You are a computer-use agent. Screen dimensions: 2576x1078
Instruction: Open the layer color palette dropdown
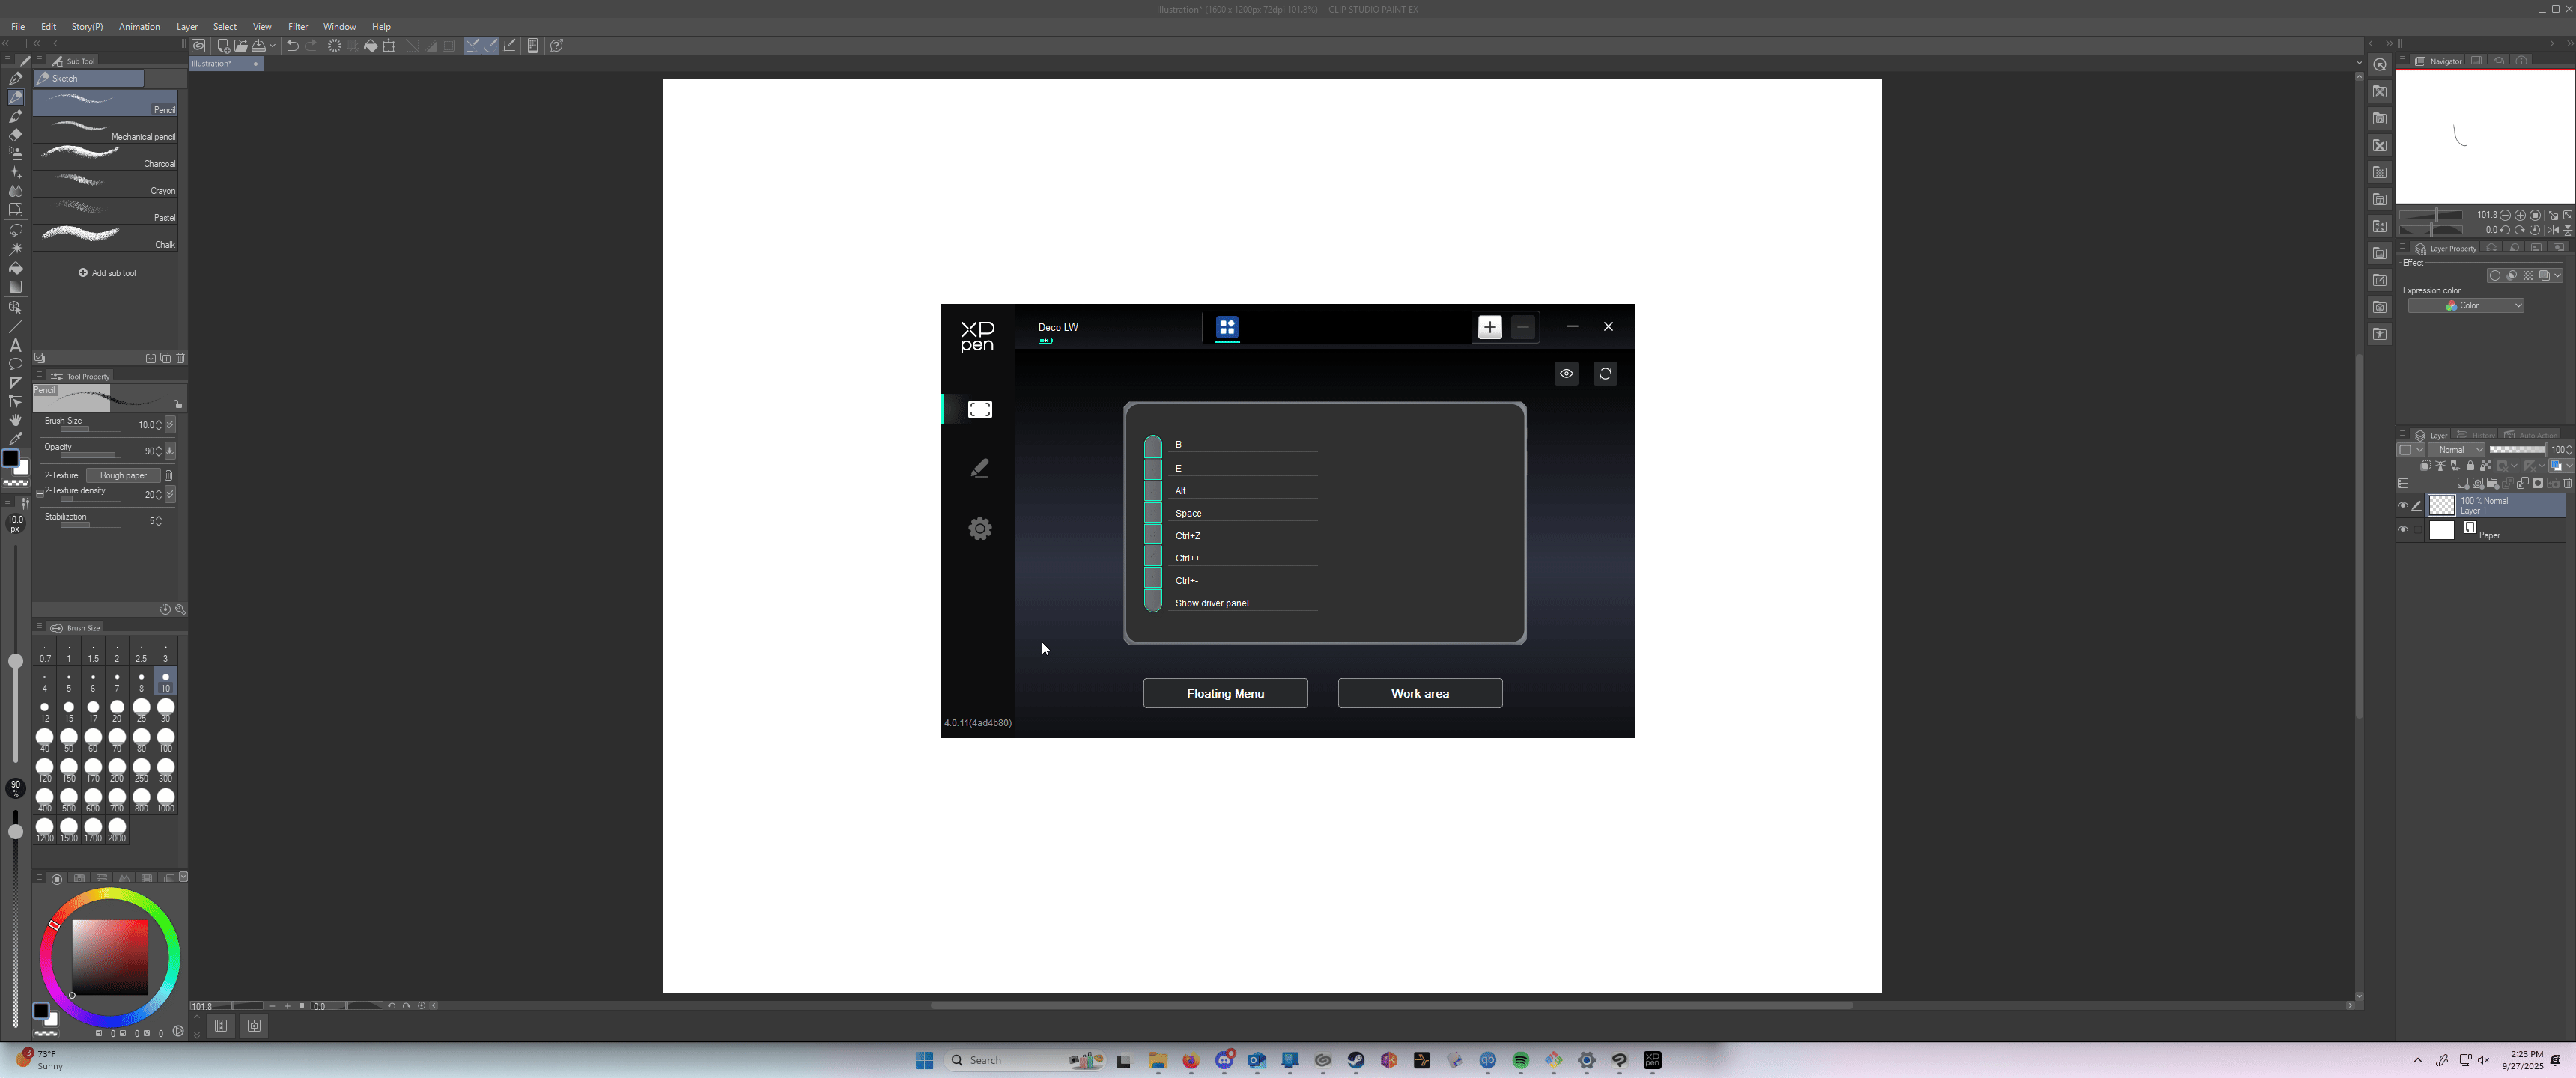(x=2568, y=466)
